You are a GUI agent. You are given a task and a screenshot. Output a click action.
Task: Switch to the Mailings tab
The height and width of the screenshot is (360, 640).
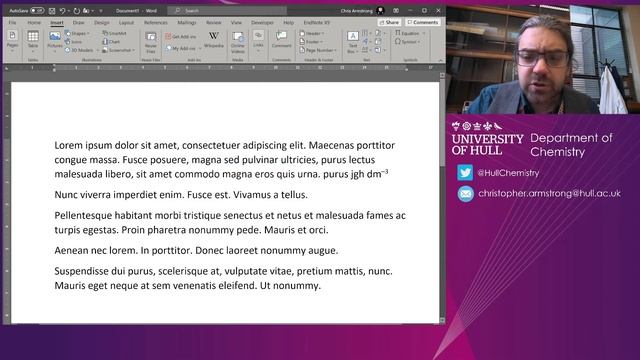[x=187, y=22]
